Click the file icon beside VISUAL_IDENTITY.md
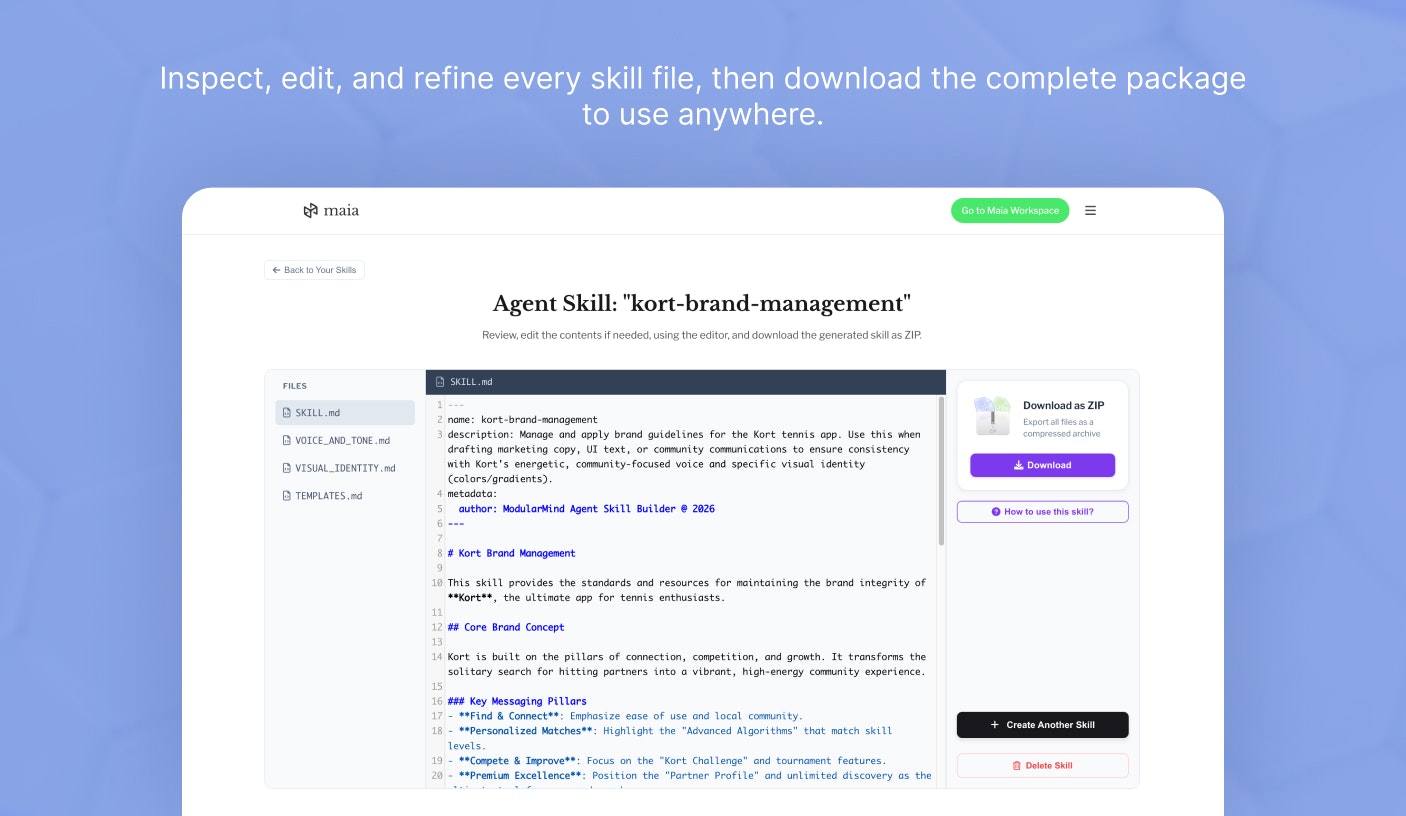The width and height of the screenshot is (1406, 816). tap(287, 468)
